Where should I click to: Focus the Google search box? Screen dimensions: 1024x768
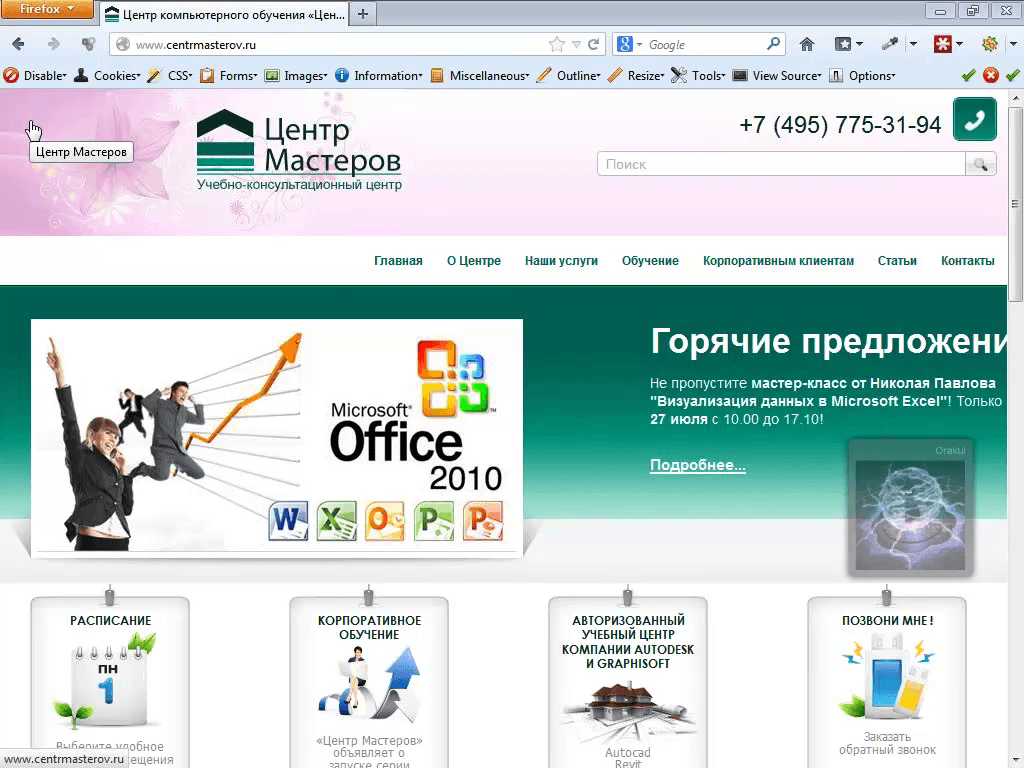(705, 44)
